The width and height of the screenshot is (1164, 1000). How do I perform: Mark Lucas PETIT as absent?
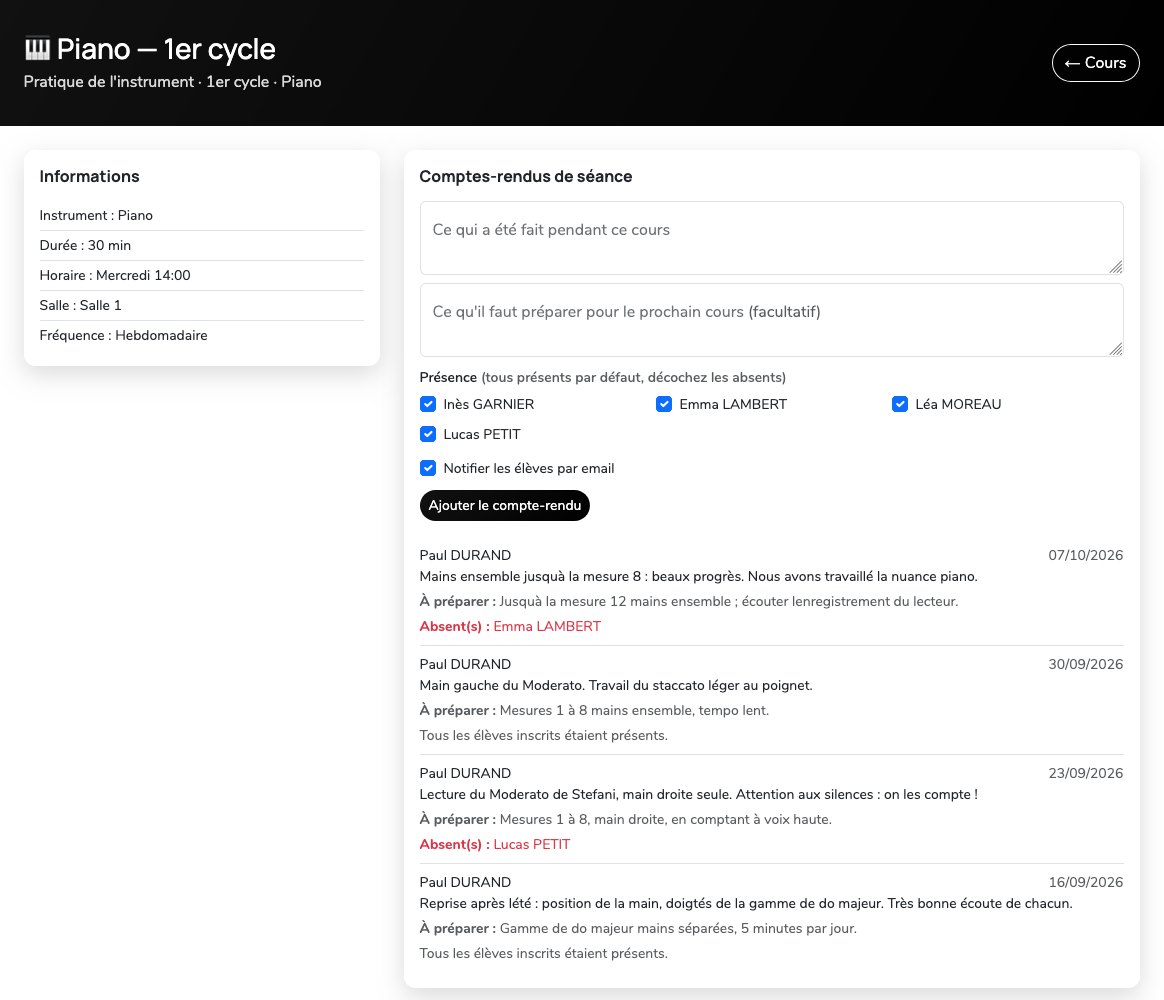pyautogui.click(x=428, y=434)
